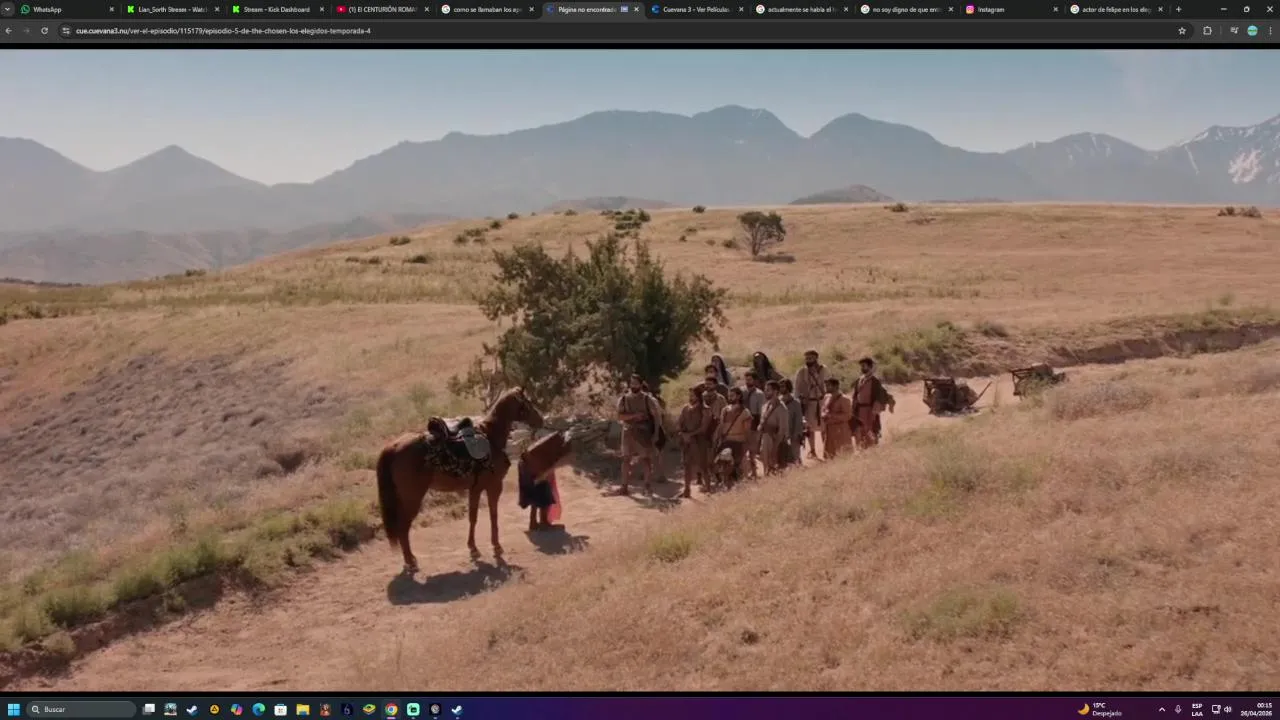
Task: Open Task View on the taskbar
Action: (149, 709)
